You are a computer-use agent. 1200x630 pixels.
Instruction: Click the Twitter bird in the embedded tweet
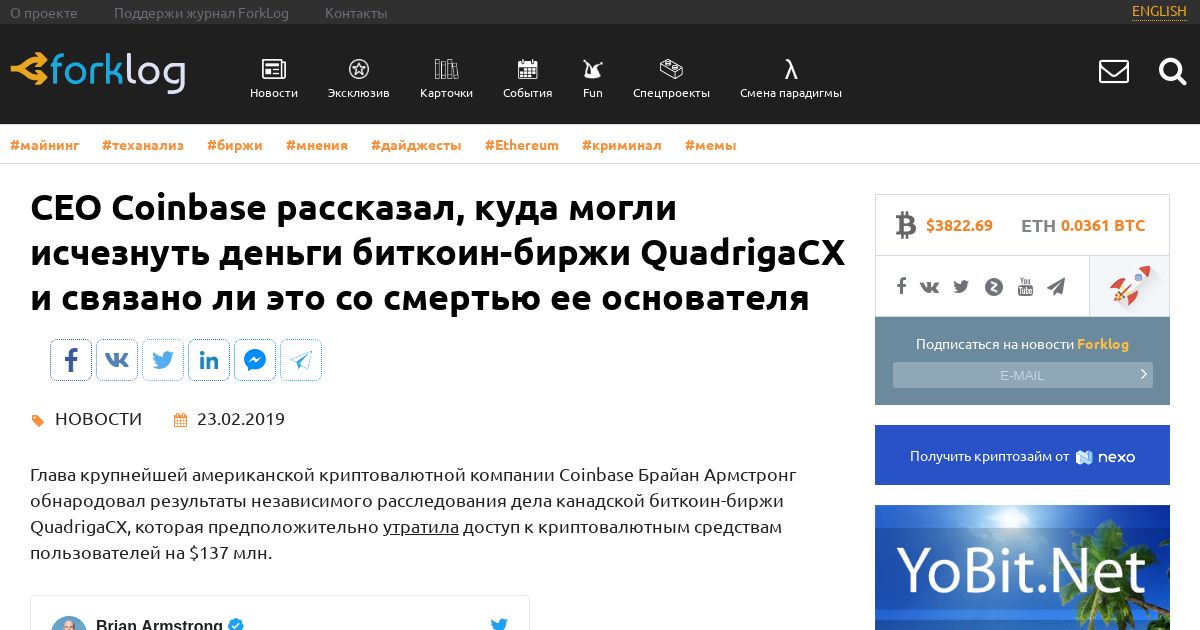[x=499, y=624]
